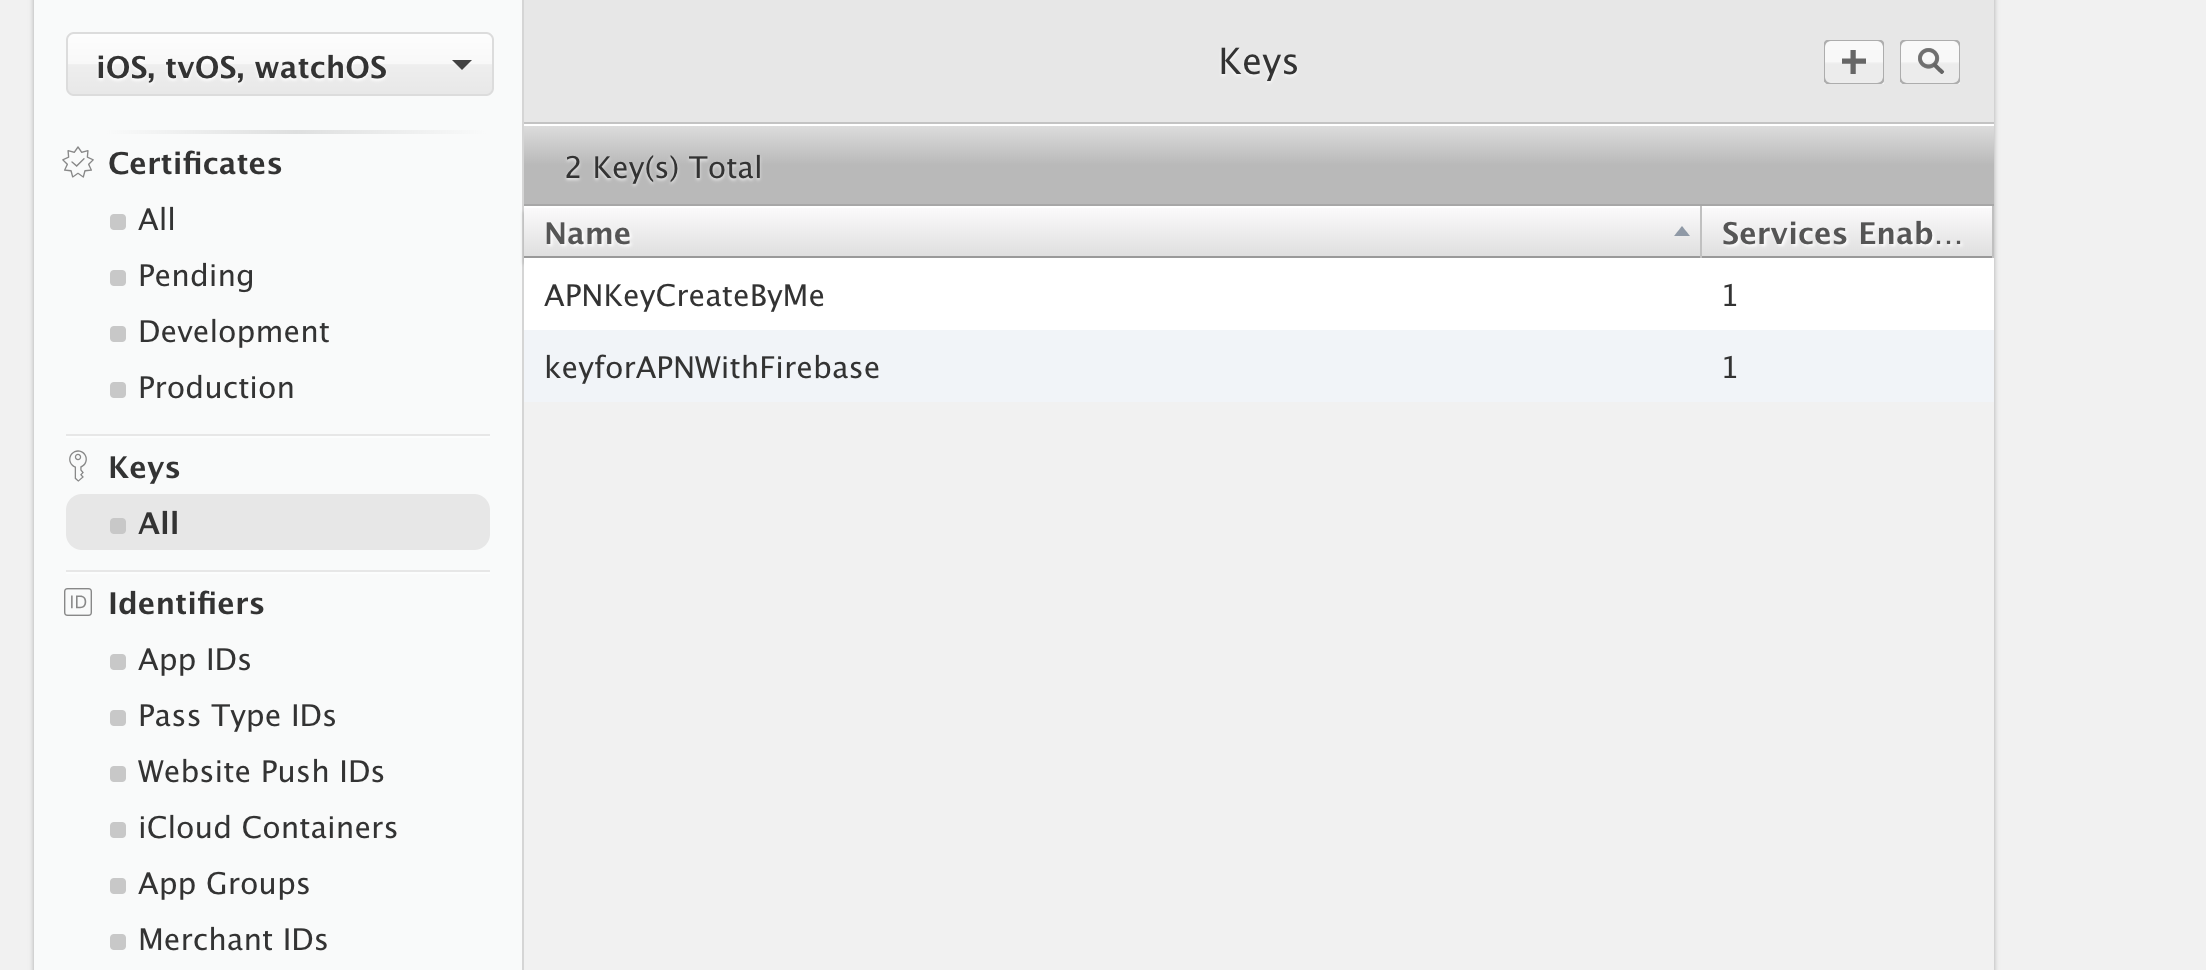Image resolution: width=2206 pixels, height=970 pixels.
Task: Open App IDs under Identifiers
Action: pos(194,660)
